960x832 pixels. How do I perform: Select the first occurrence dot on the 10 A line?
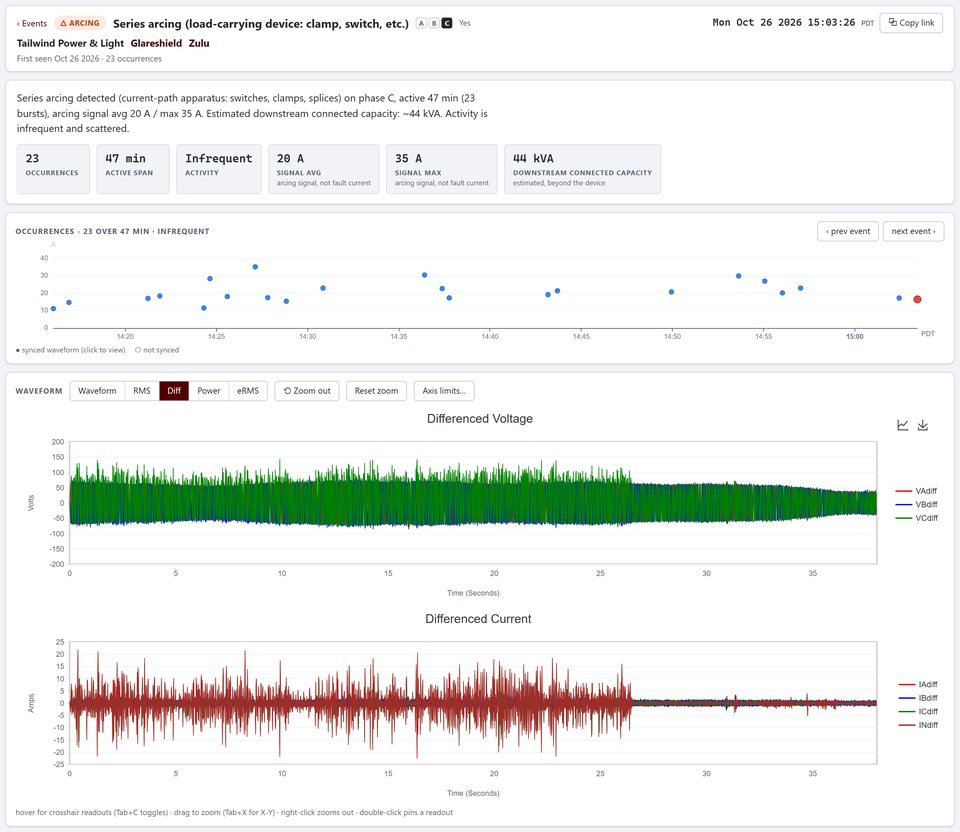tap(53, 309)
